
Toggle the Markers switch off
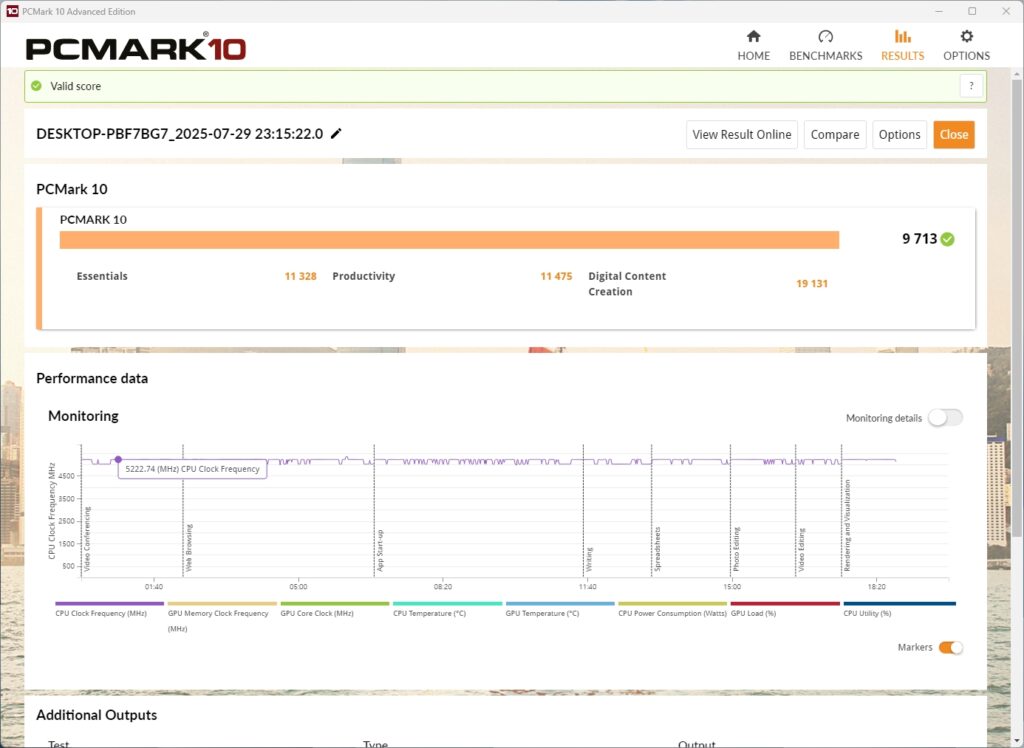tap(951, 647)
